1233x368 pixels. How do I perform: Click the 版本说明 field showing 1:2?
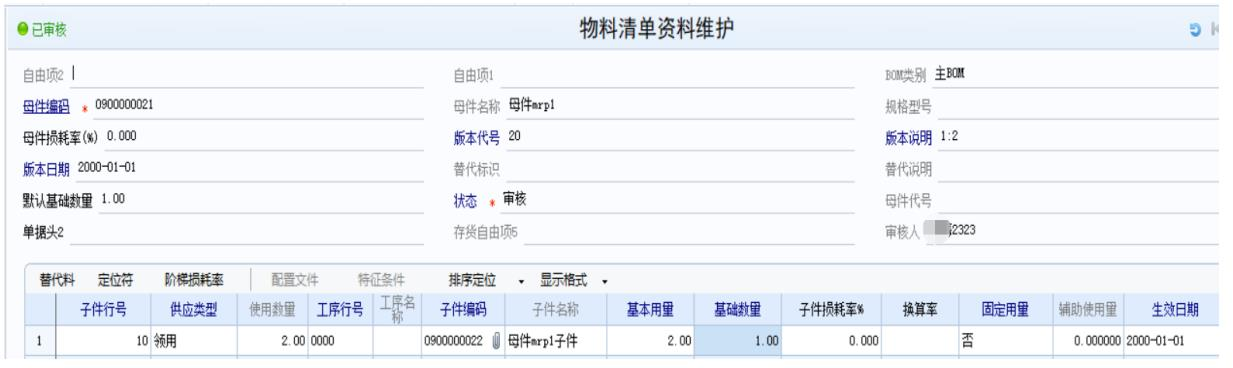1079,137
